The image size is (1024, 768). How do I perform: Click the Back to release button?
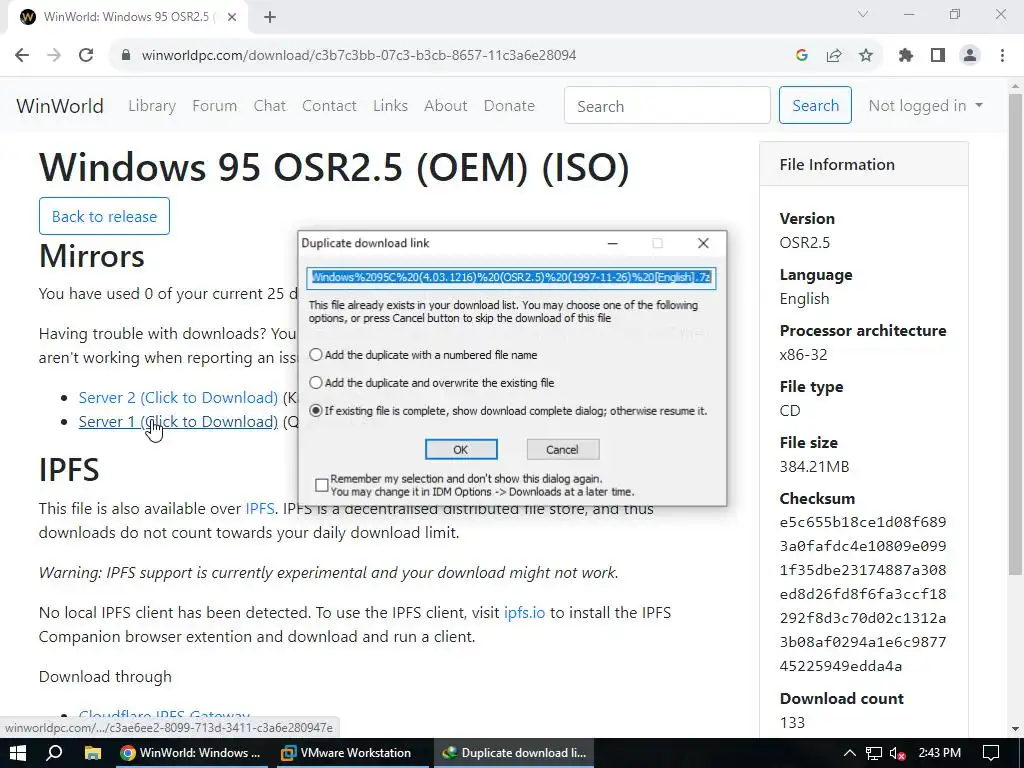click(x=104, y=216)
